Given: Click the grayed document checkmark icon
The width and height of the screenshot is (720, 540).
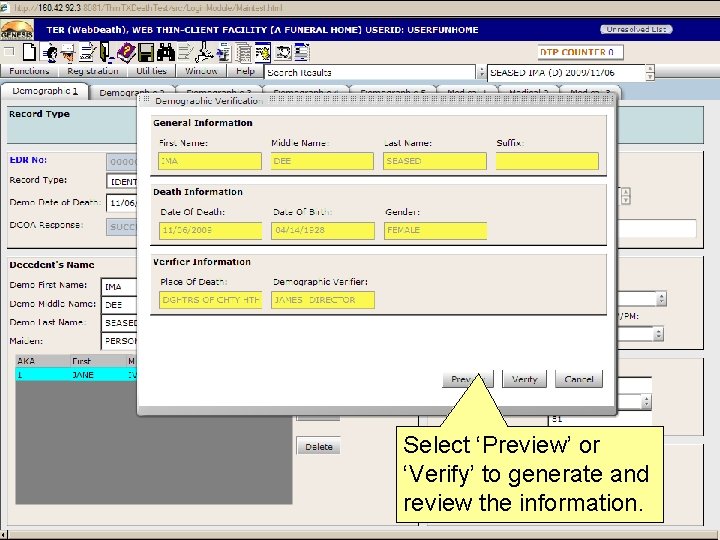Looking at the screenshot, I should point(186,52).
